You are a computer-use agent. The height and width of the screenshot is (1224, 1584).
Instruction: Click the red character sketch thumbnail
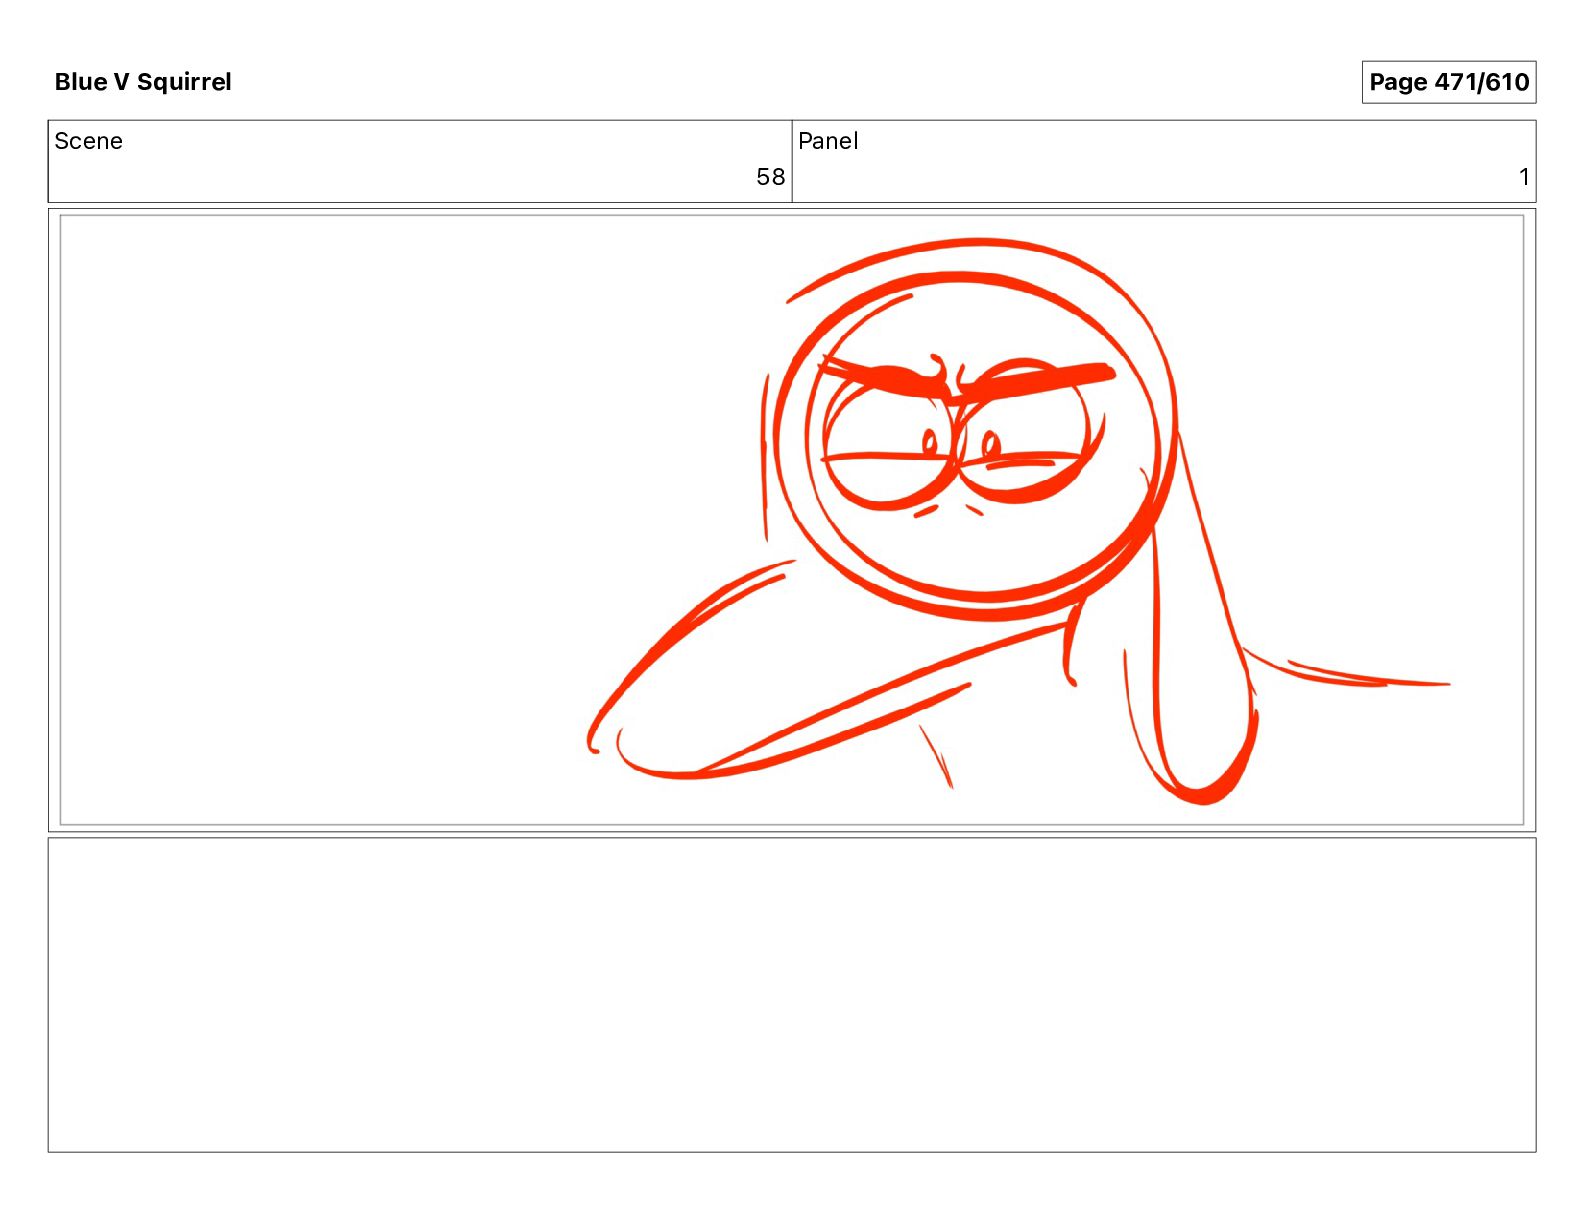tap(792, 520)
